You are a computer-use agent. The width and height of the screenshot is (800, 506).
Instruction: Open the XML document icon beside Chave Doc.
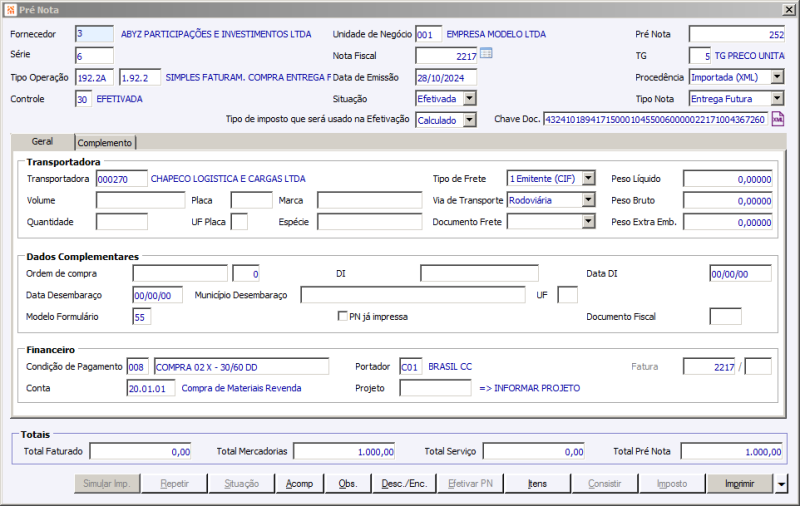pos(777,120)
